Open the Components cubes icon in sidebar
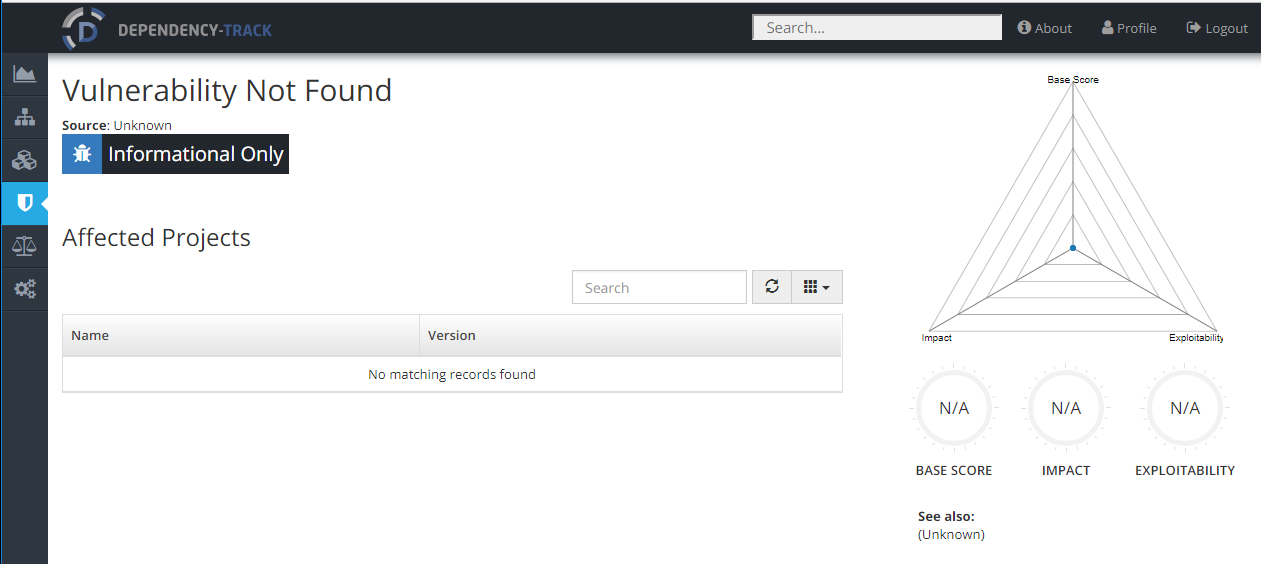Screen dimensions: 1261x564 tap(24, 160)
